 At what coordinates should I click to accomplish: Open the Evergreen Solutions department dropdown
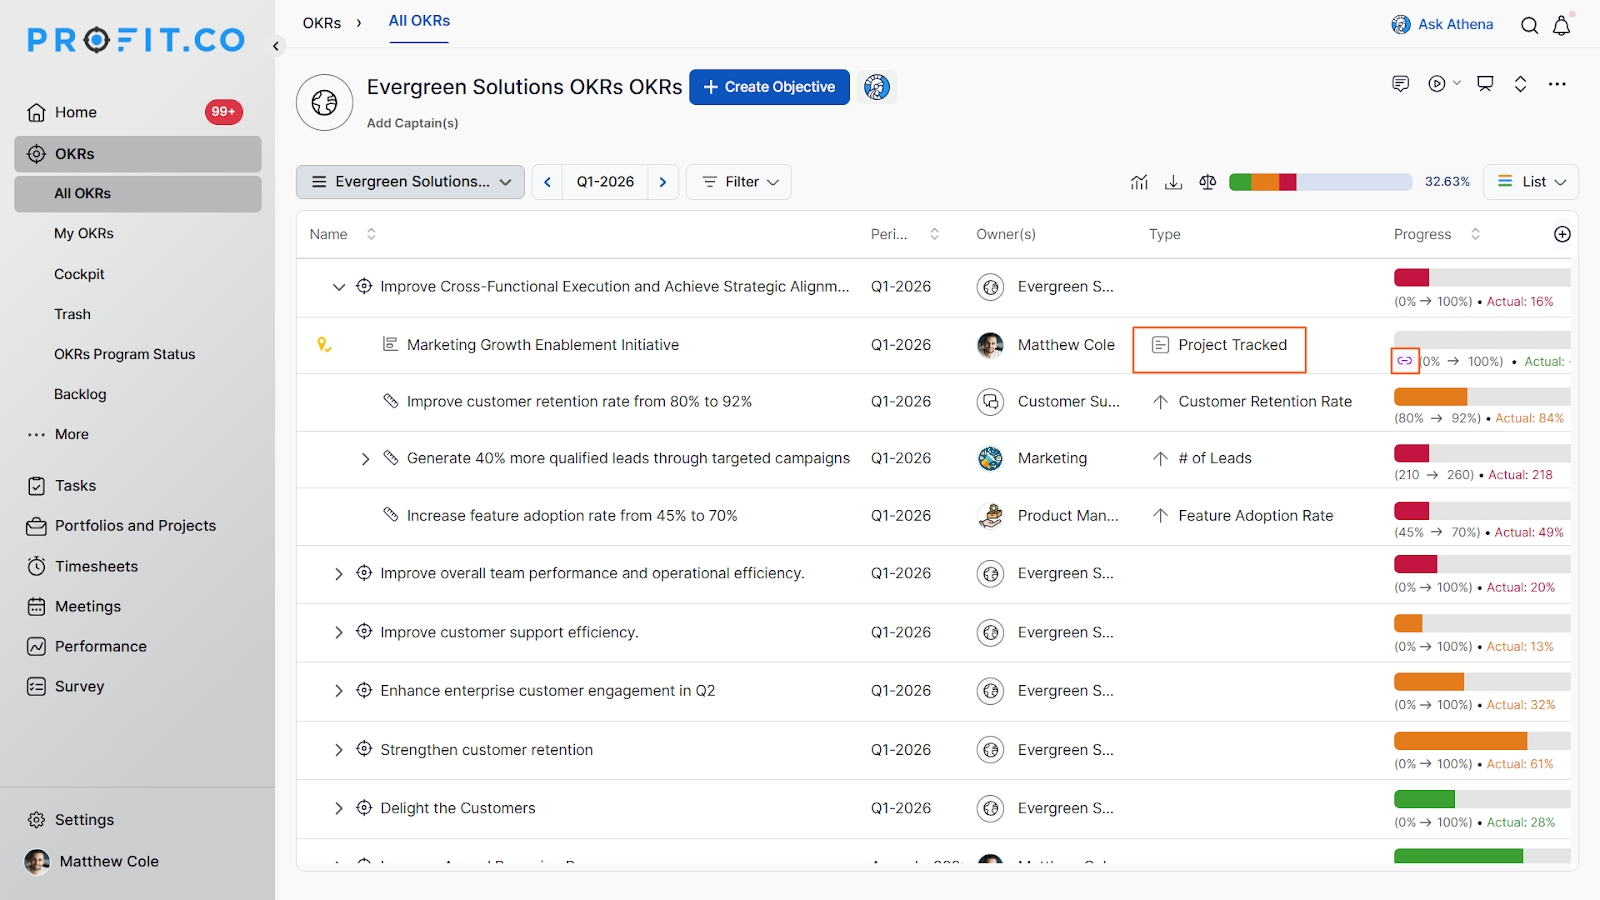pos(410,182)
